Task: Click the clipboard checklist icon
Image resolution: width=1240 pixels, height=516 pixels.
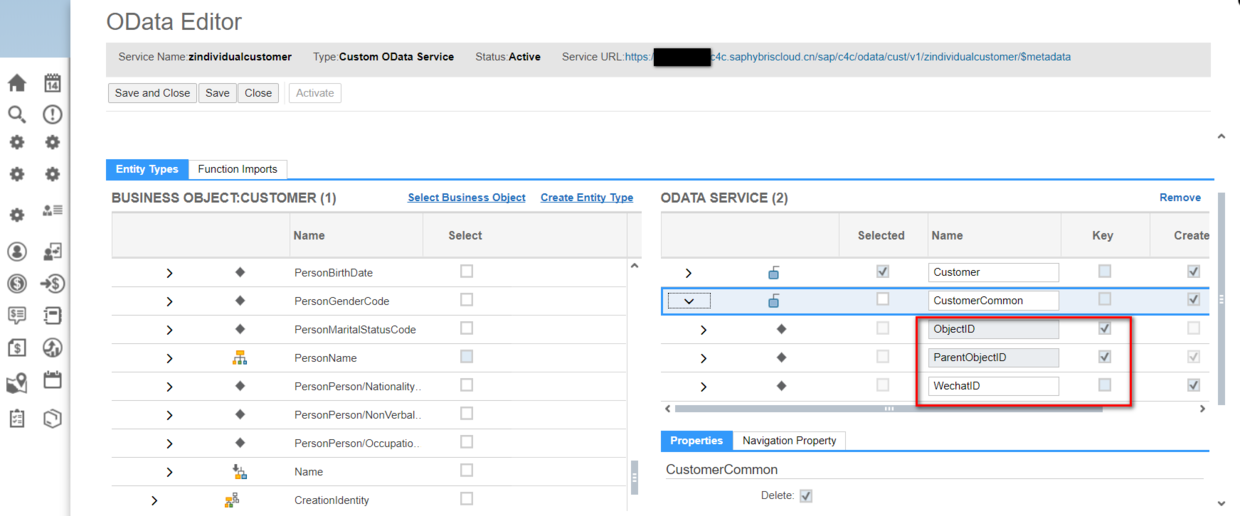Action: 17,419
